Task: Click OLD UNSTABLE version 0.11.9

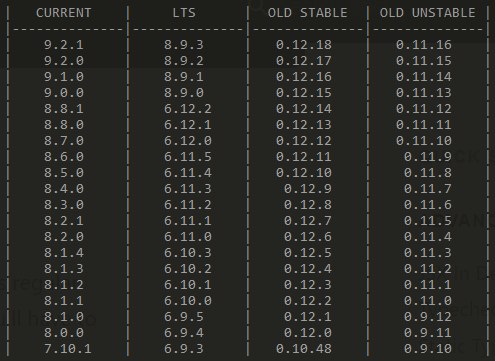Action: pos(428,157)
